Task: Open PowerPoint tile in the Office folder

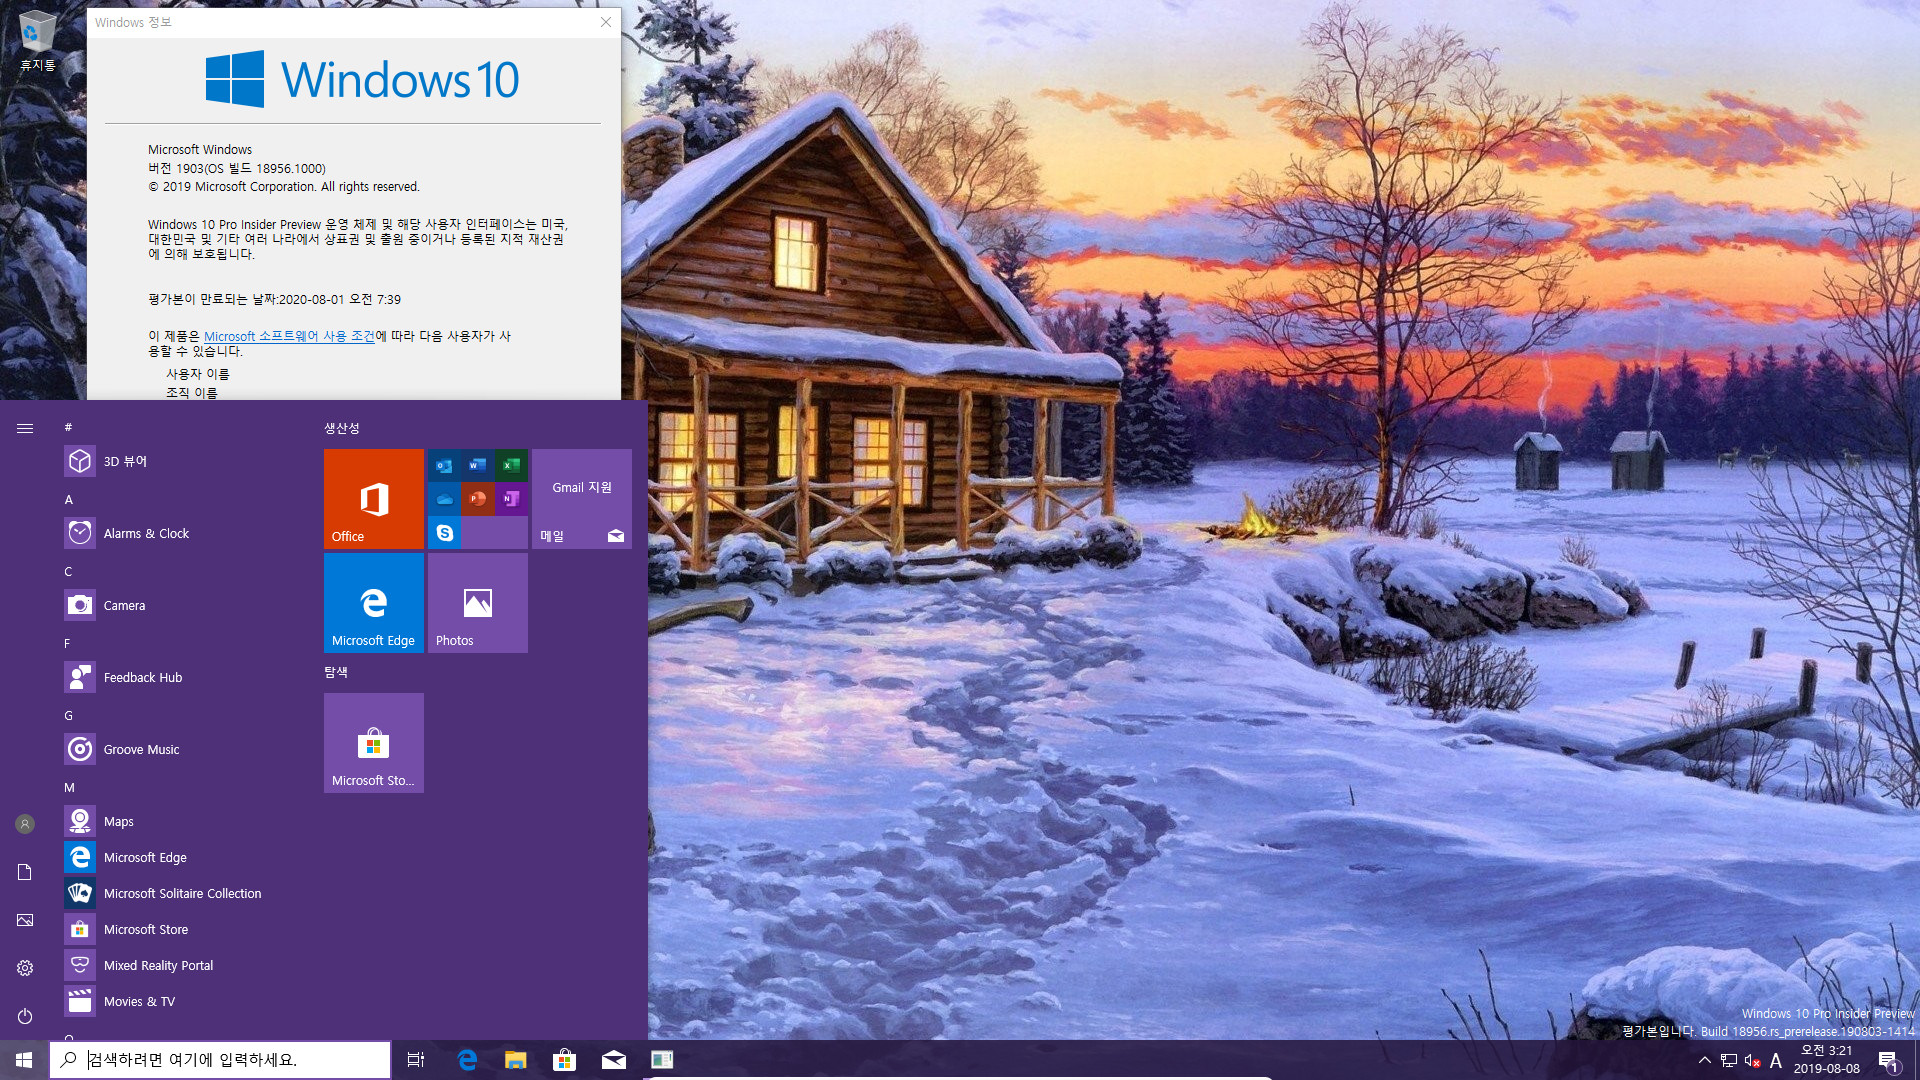Action: [x=478, y=499]
